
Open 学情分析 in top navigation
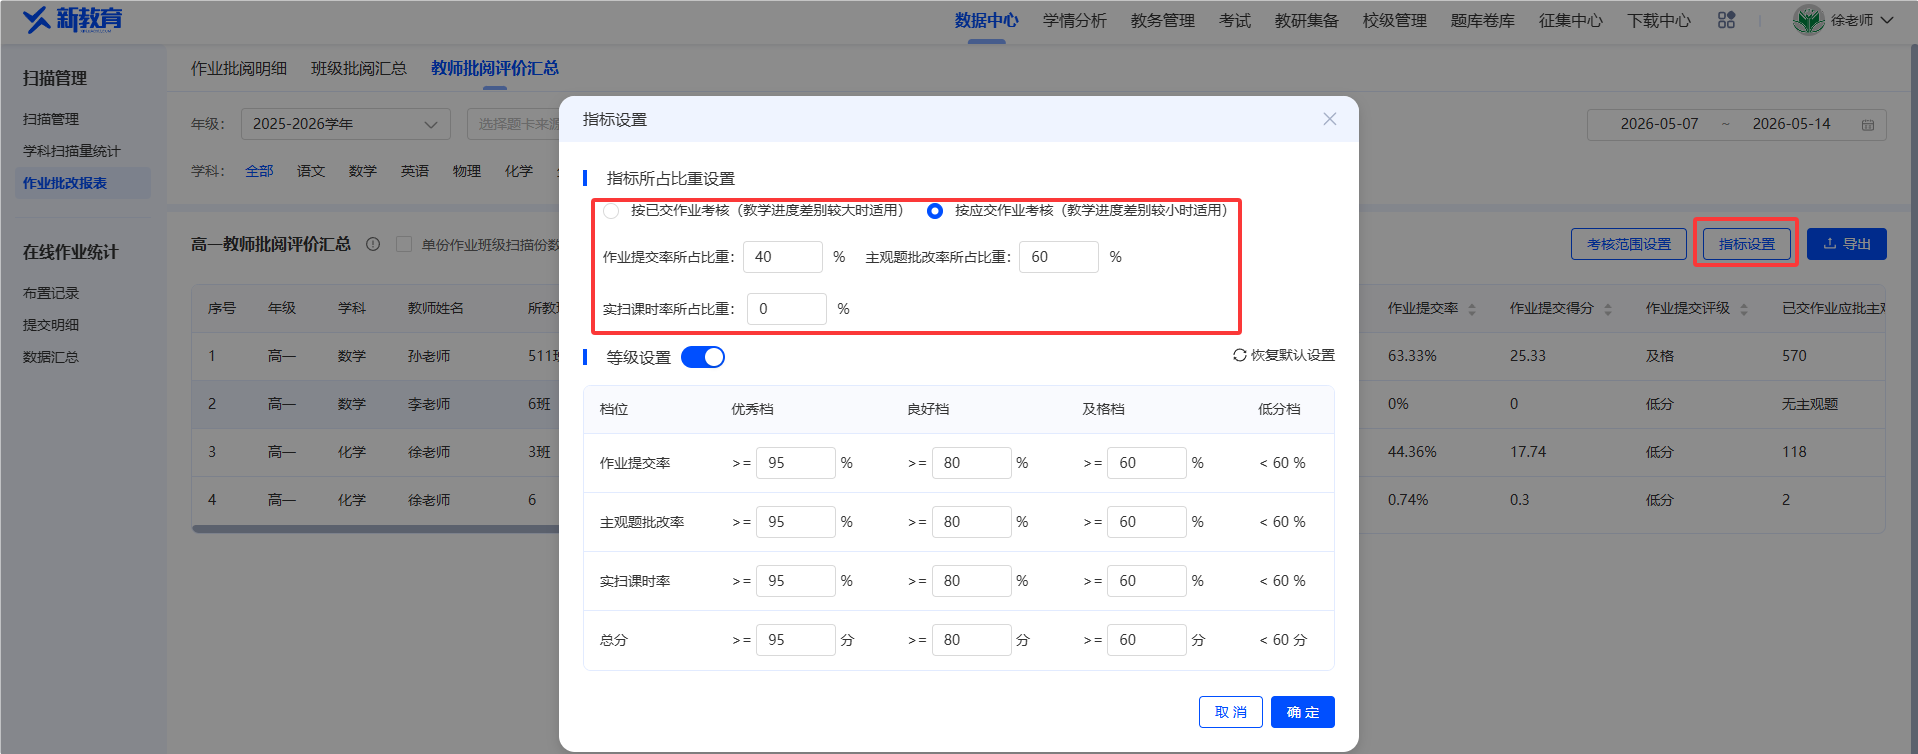tap(1075, 20)
